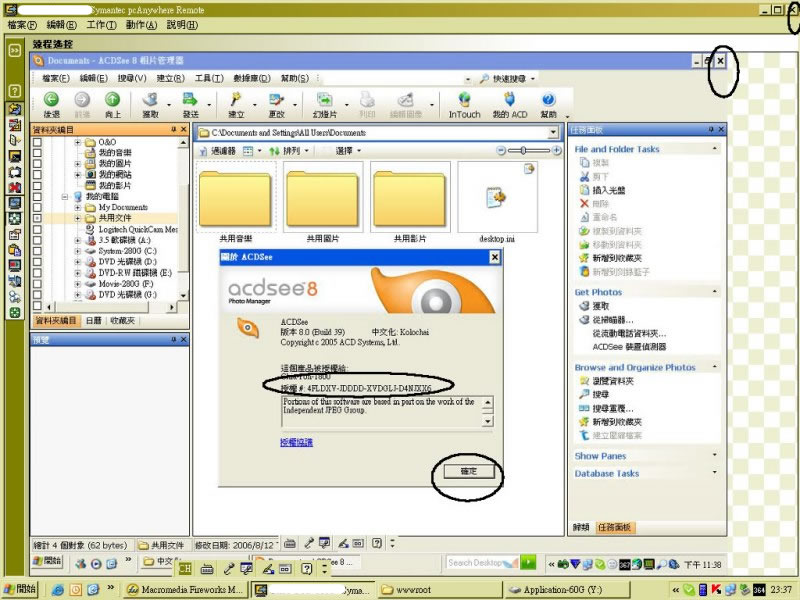Image resolution: width=800 pixels, height=600 pixels.
Task: Toggle the checkbox beside 共用文件
Action: click(37, 218)
